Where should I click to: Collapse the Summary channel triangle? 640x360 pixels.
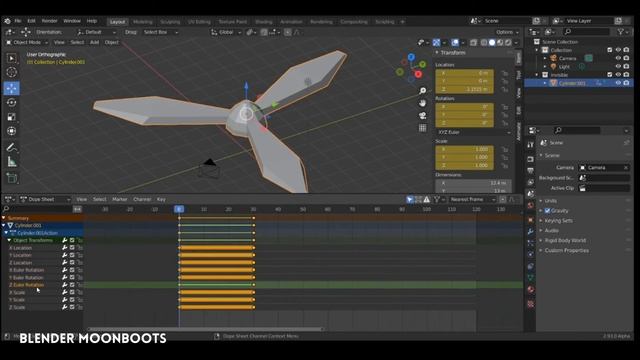coord(4,218)
